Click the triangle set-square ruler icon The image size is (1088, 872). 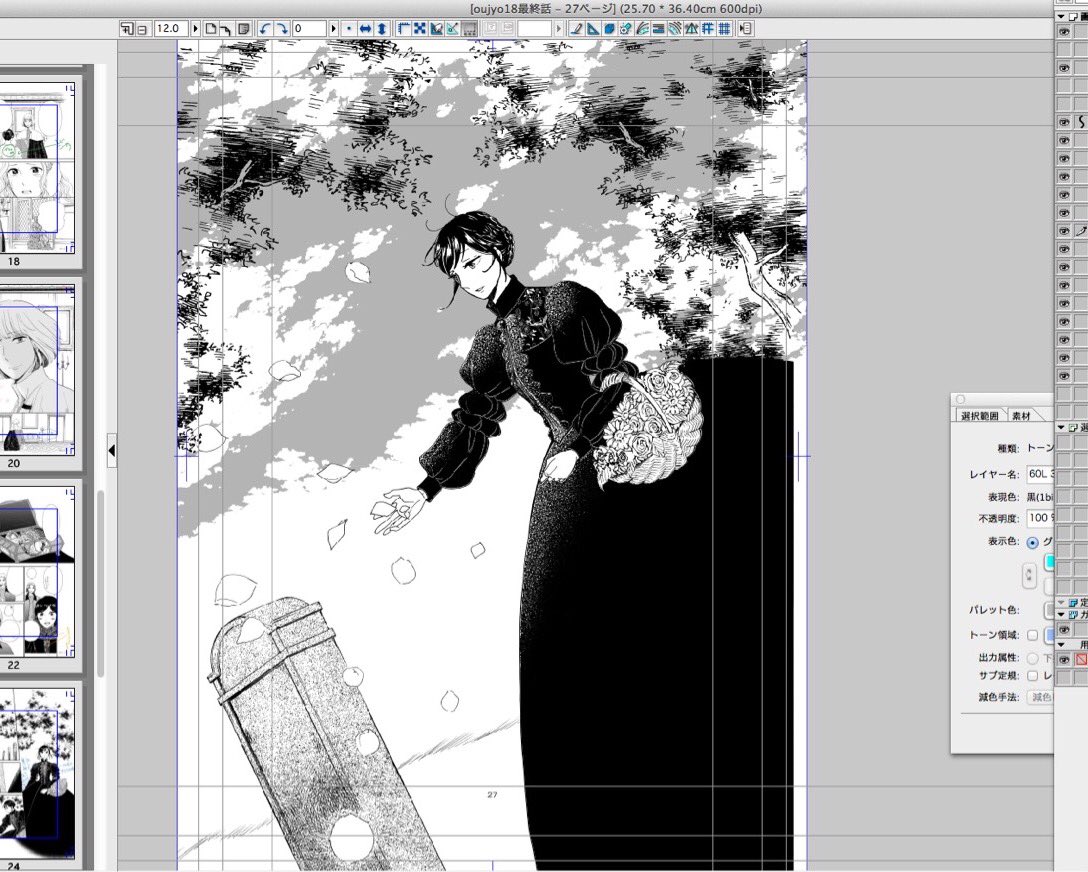pos(593,28)
